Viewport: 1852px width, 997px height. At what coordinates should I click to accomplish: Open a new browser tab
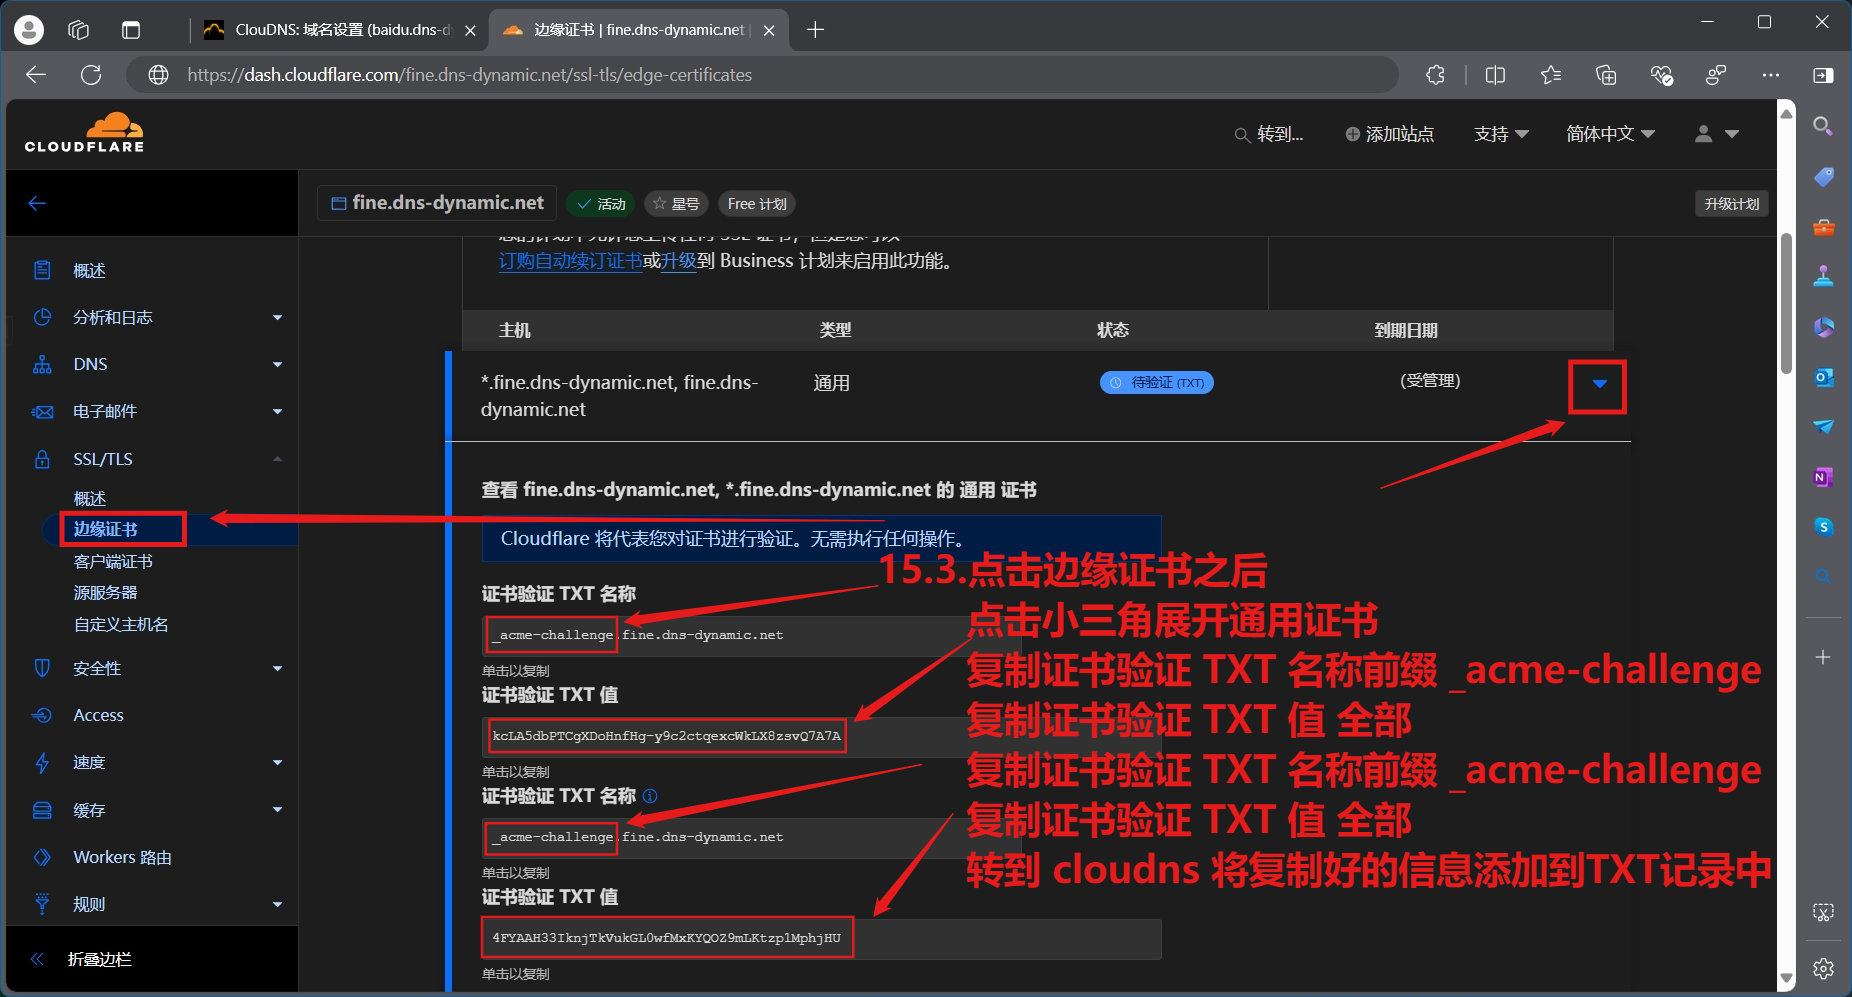pos(815,30)
